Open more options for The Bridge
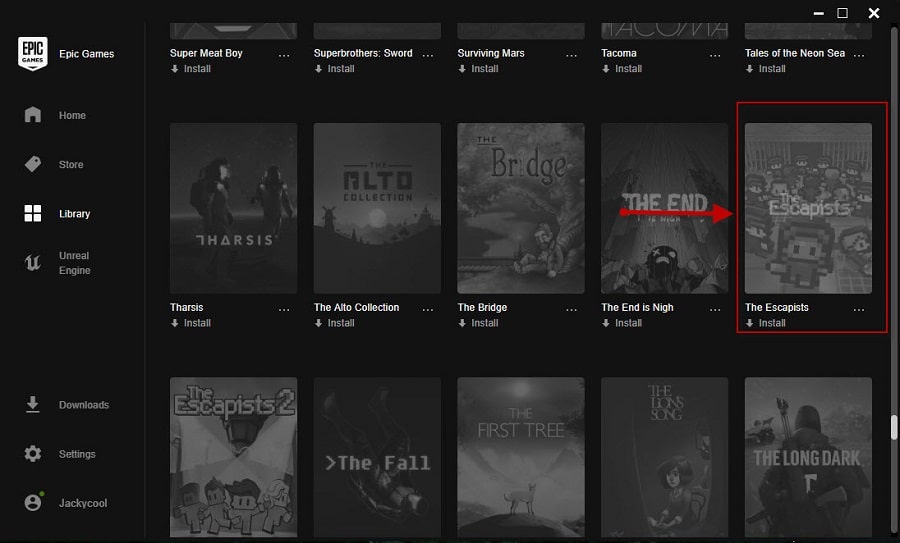The width and height of the screenshot is (900, 543). pyautogui.click(x=571, y=310)
